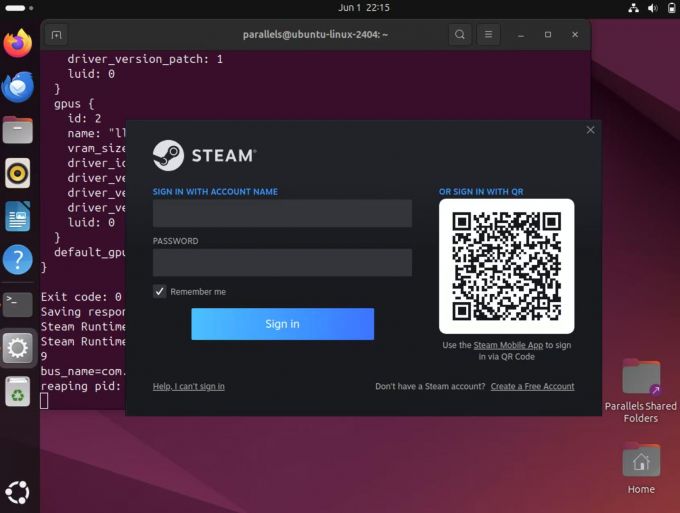Click the blue Sign in button
The image size is (680, 513).
(x=282, y=324)
